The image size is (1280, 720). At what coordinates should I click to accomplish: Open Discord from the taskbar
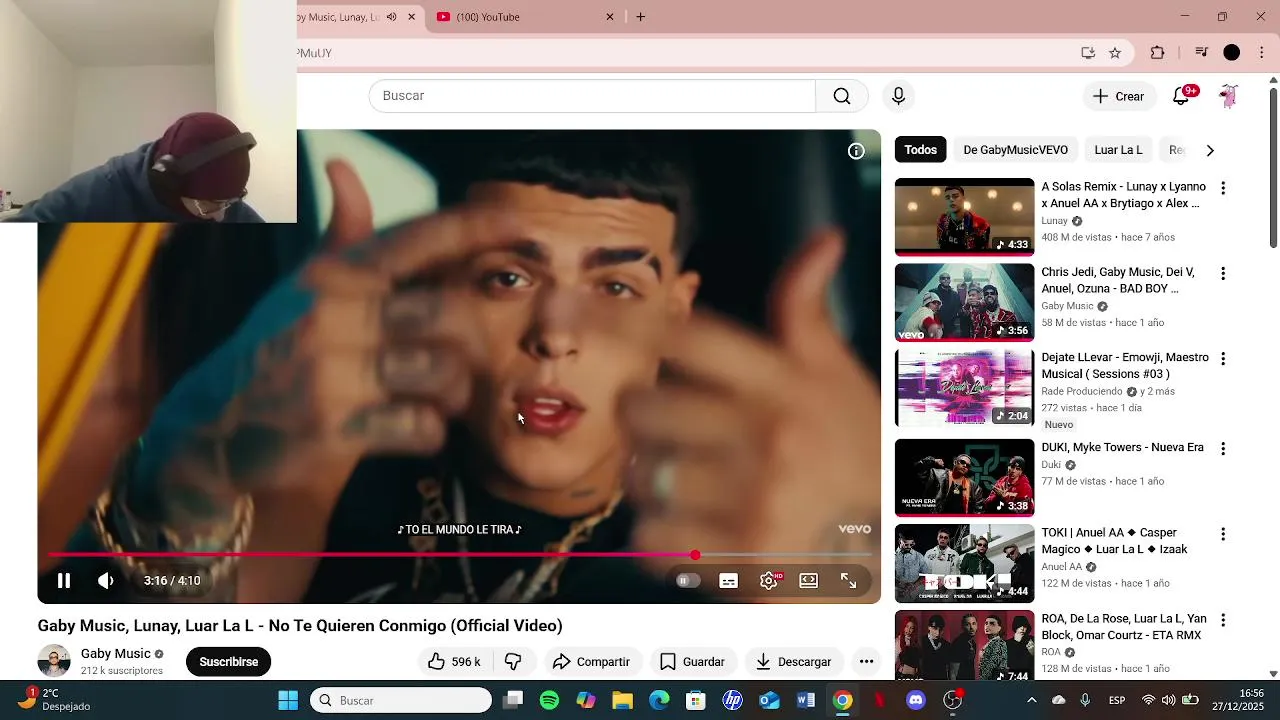915,701
